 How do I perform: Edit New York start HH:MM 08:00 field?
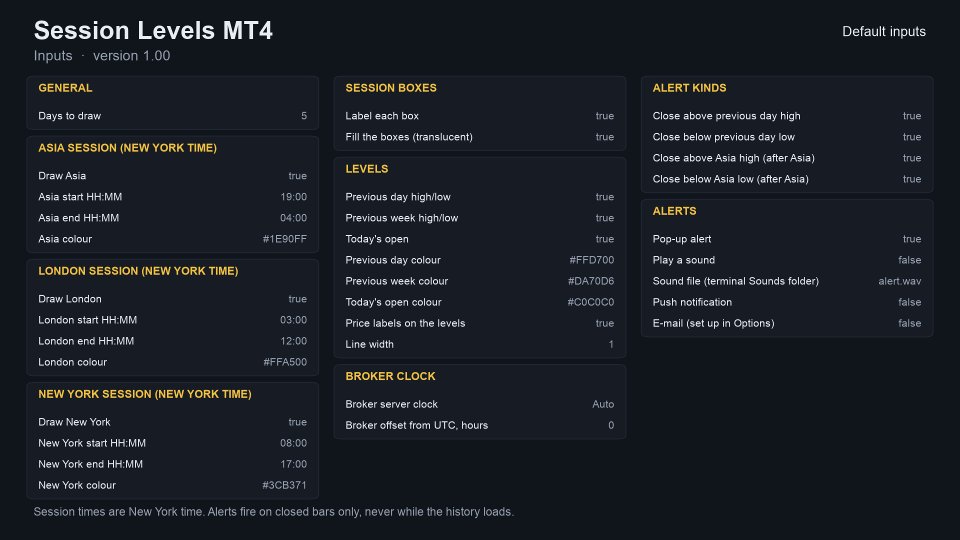pyautogui.click(x=293, y=443)
